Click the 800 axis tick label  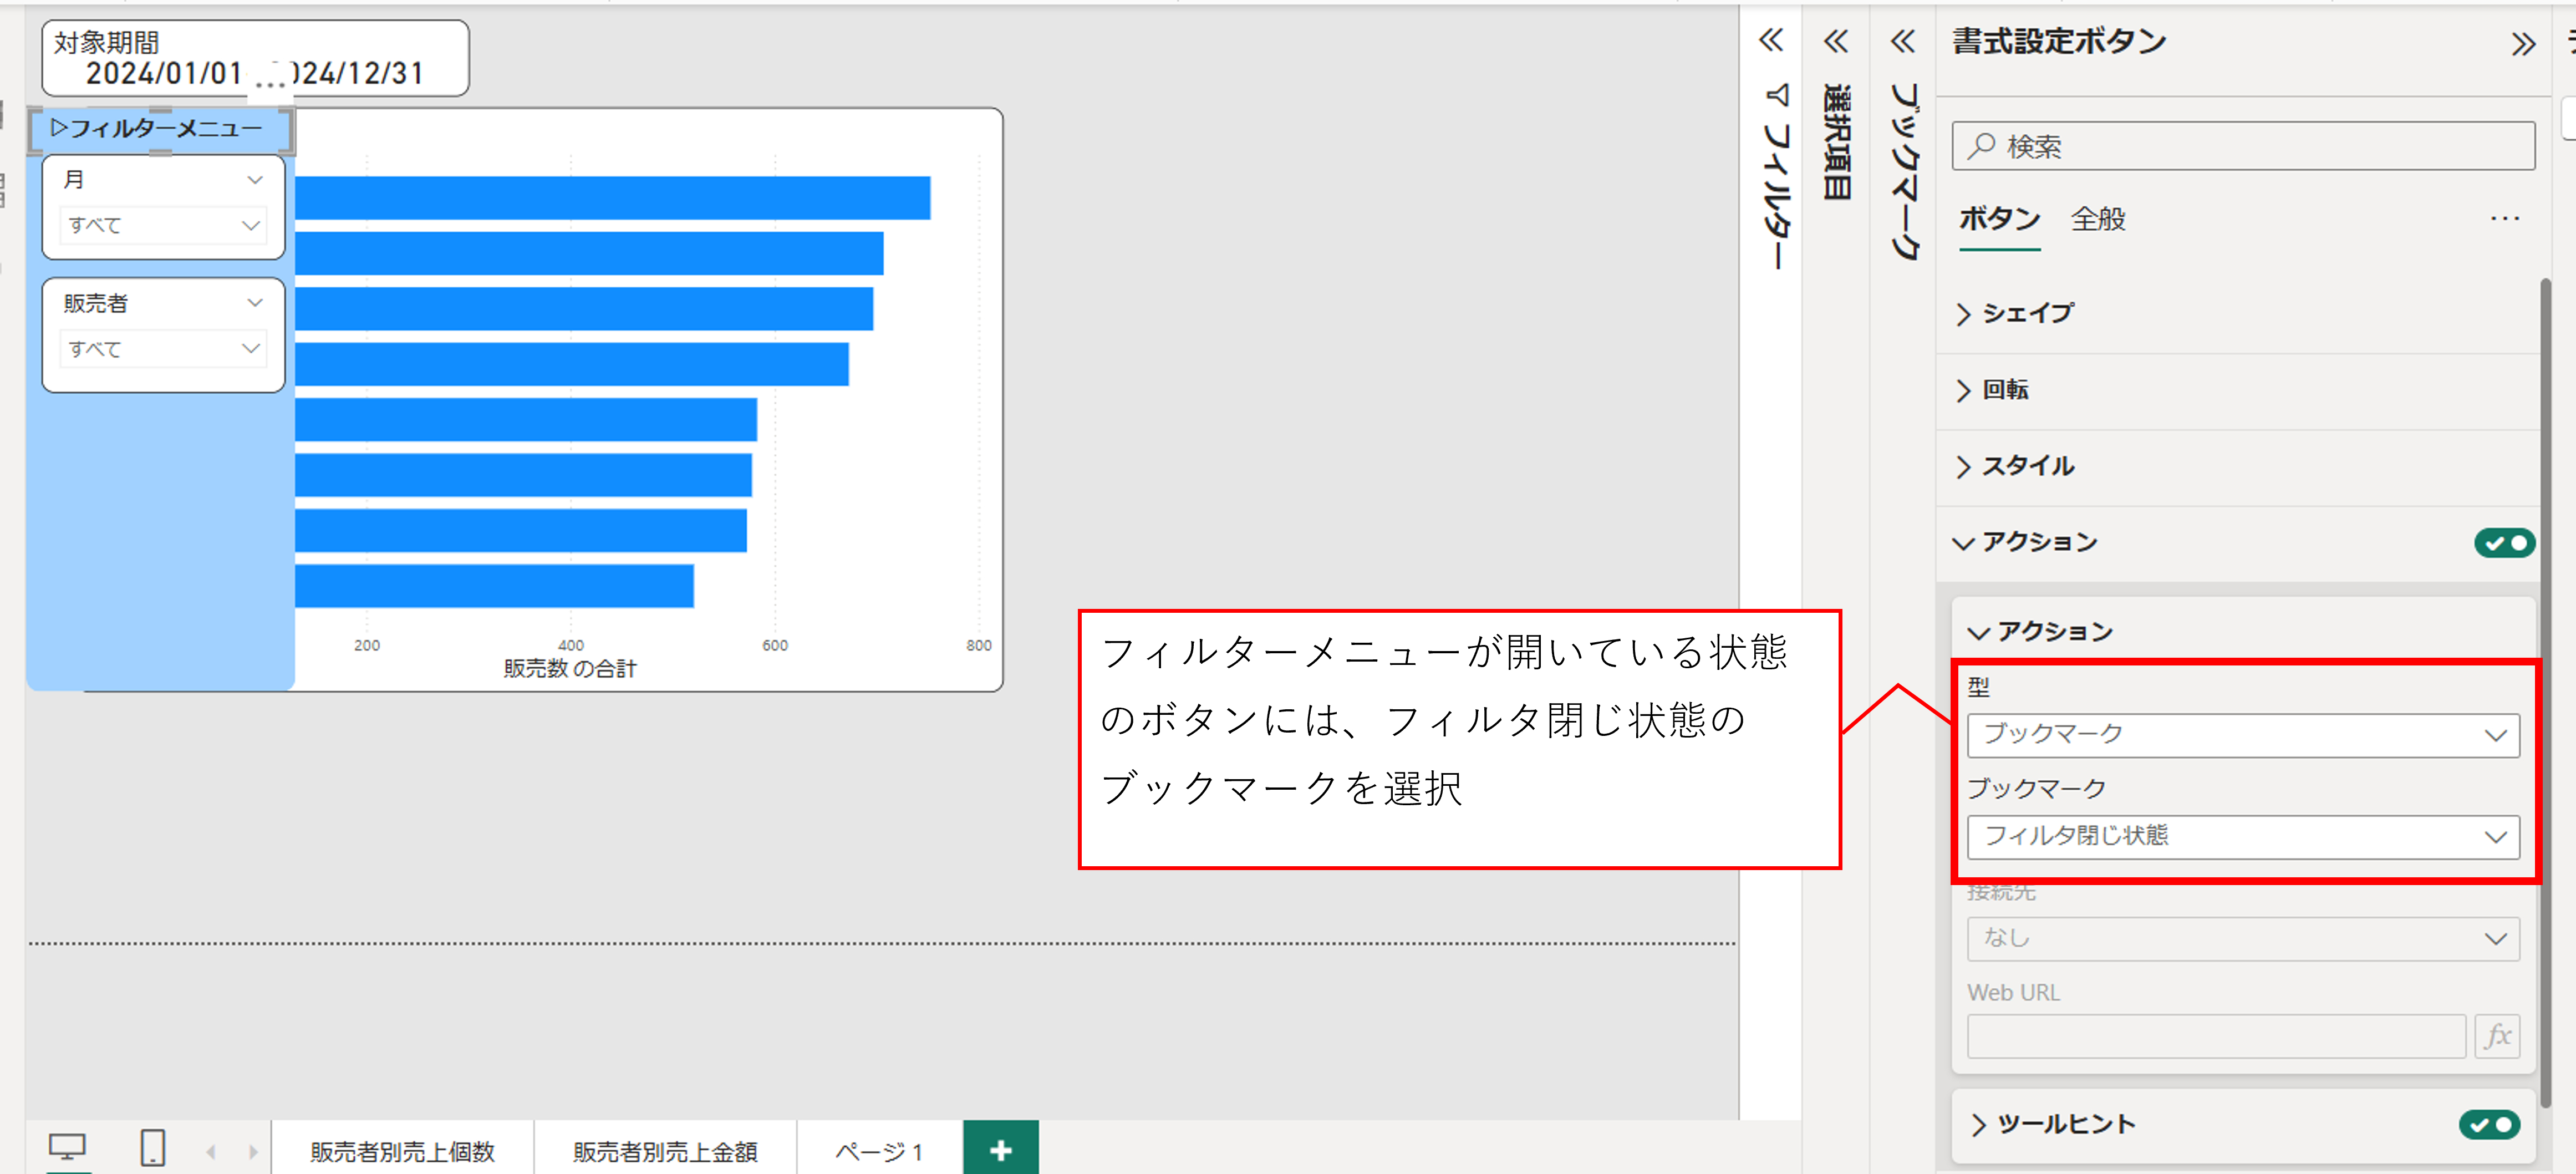click(x=979, y=645)
